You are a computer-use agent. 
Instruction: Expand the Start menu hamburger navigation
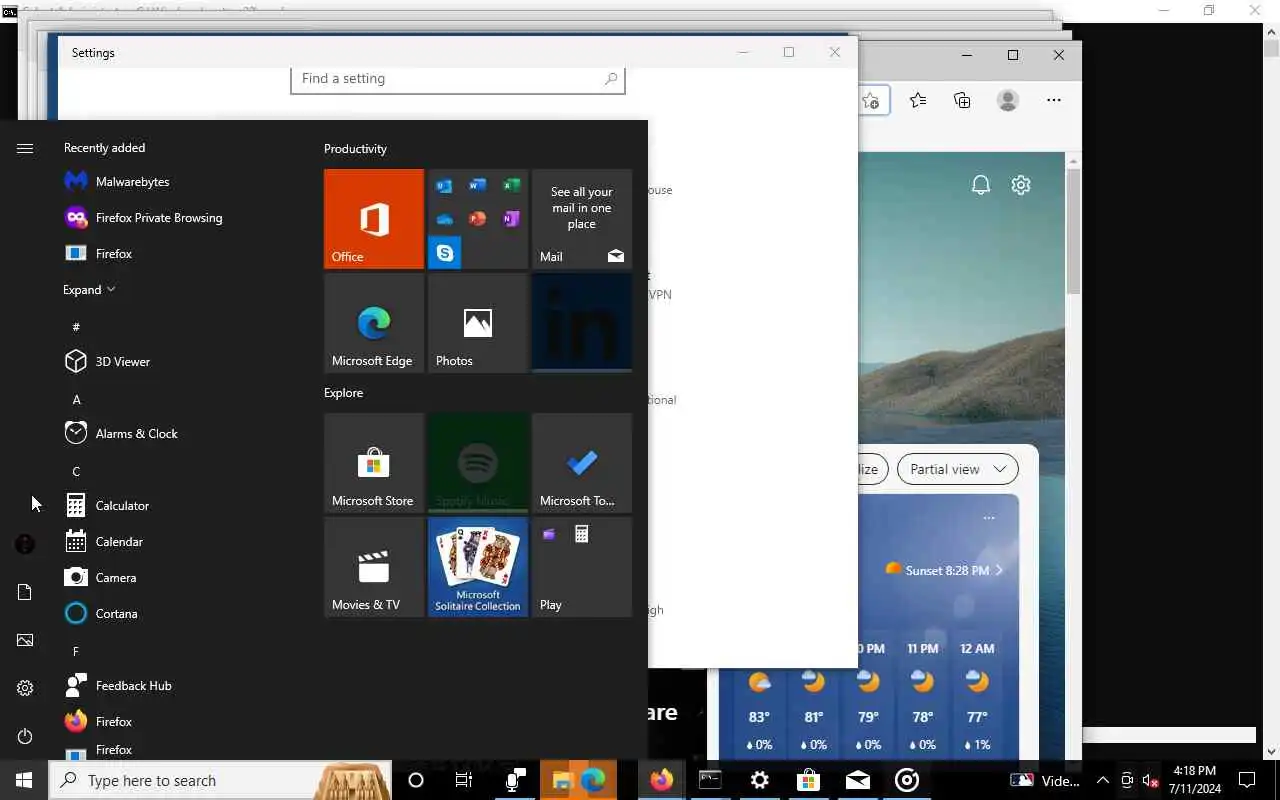click(25, 148)
